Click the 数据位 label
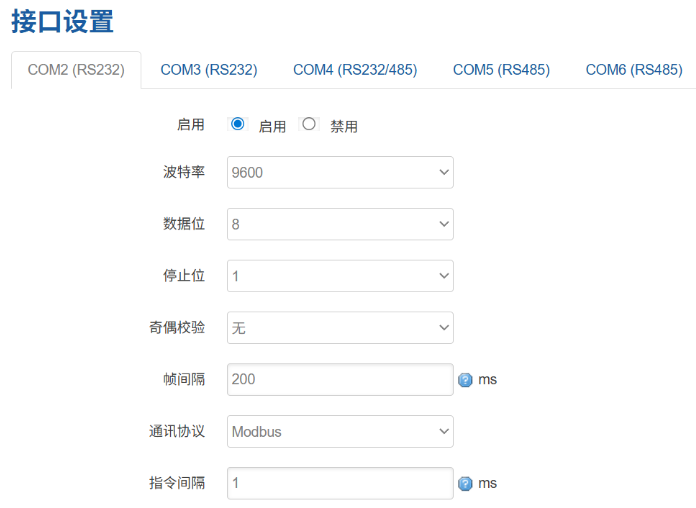This screenshot has width=696, height=508. pyautogui.click(x=184, y=224)
